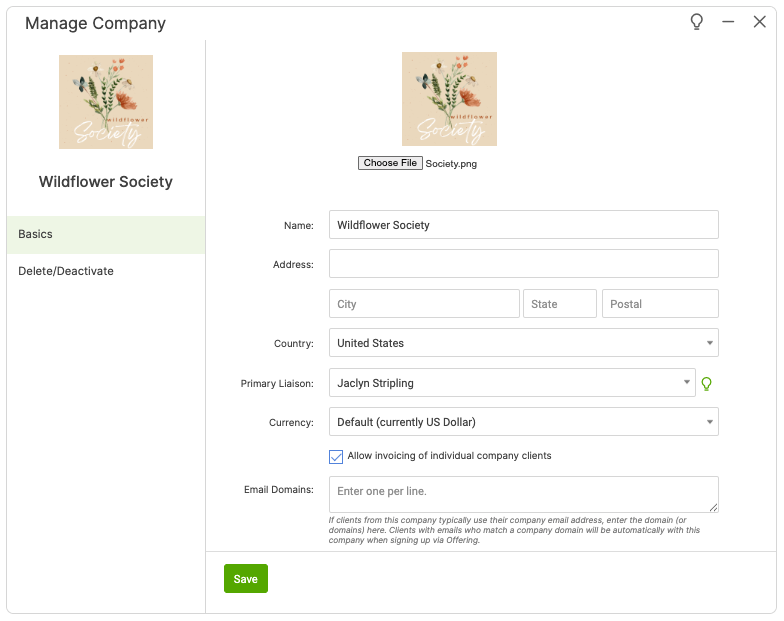Click into the Name field
784x621 pixels.
point(523,225)
